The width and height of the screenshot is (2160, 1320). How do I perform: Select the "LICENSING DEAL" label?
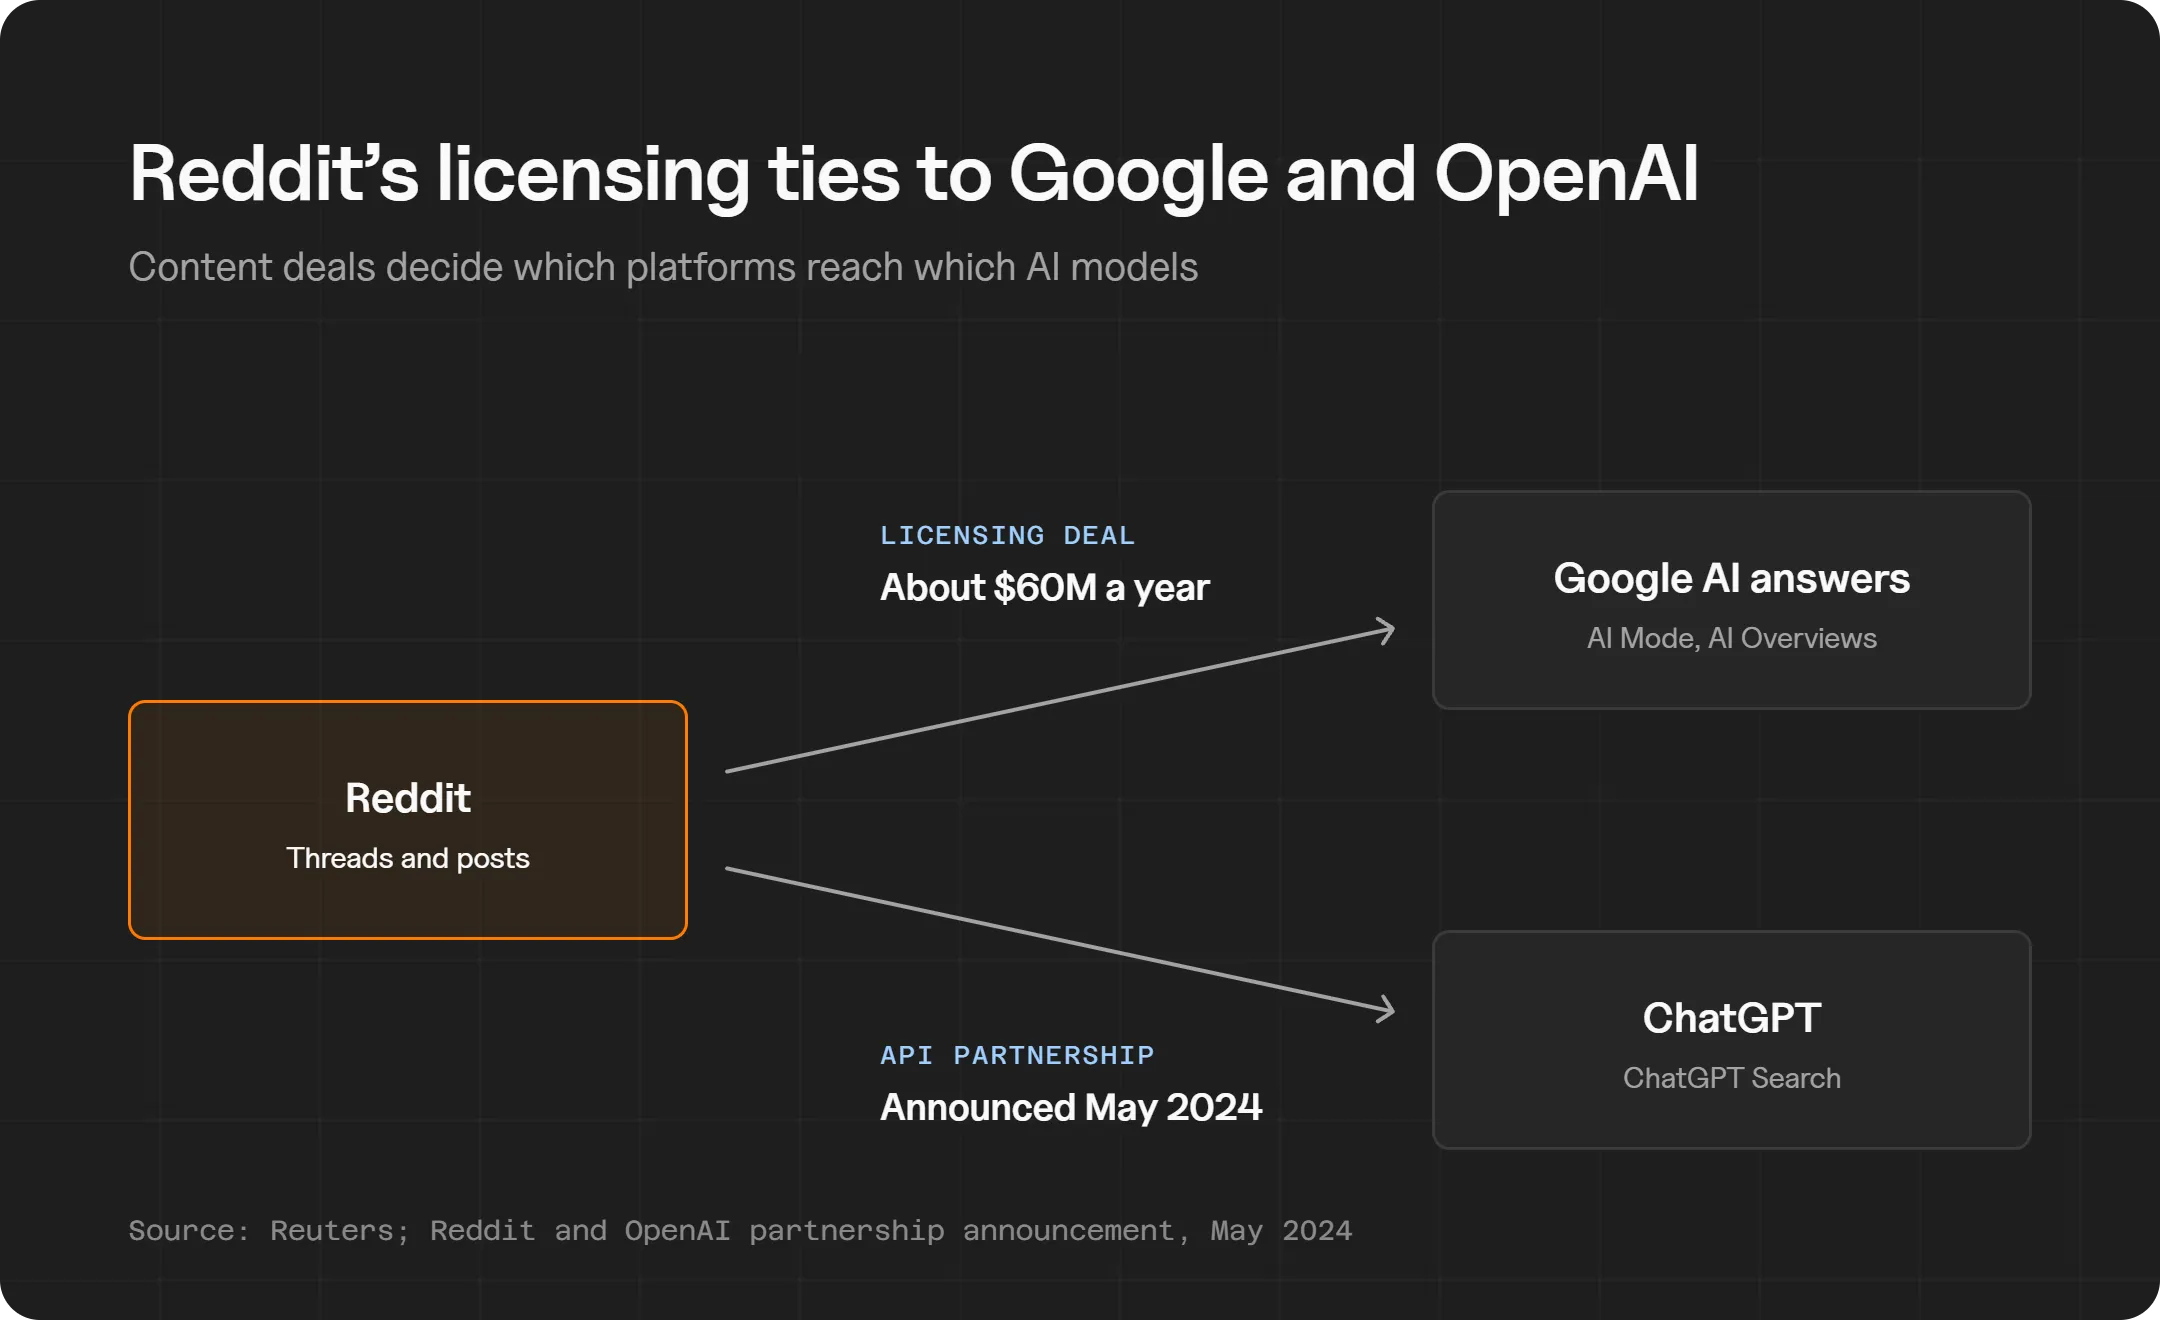click(1007, 535)
